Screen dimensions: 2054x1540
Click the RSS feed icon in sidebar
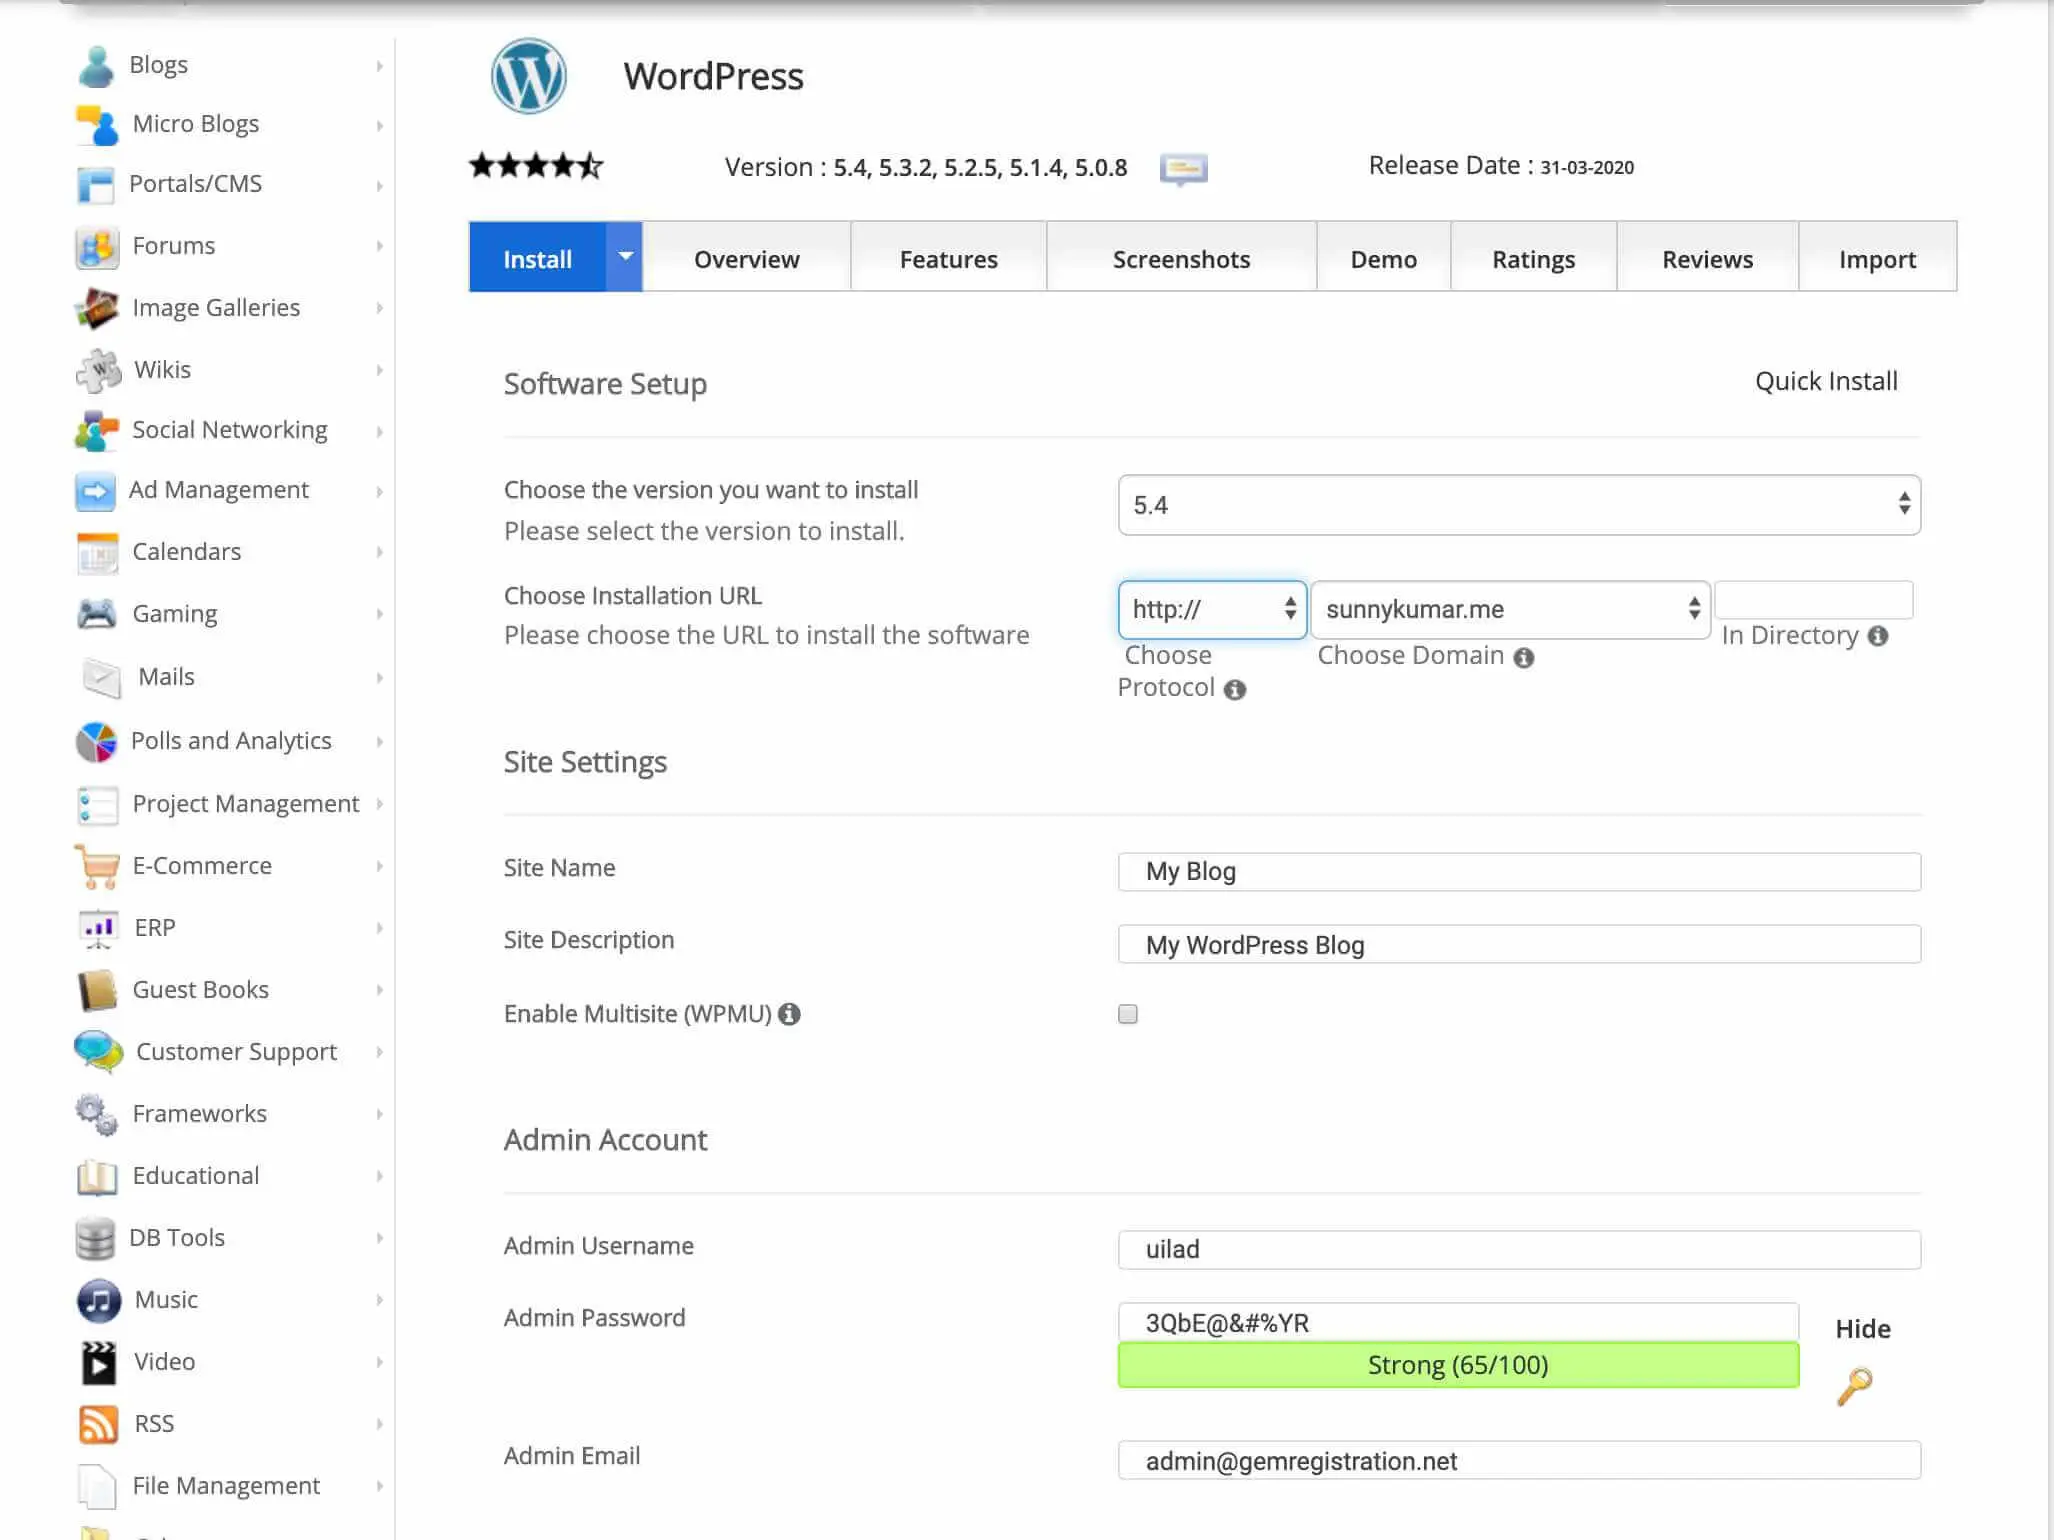point(97,1423)
